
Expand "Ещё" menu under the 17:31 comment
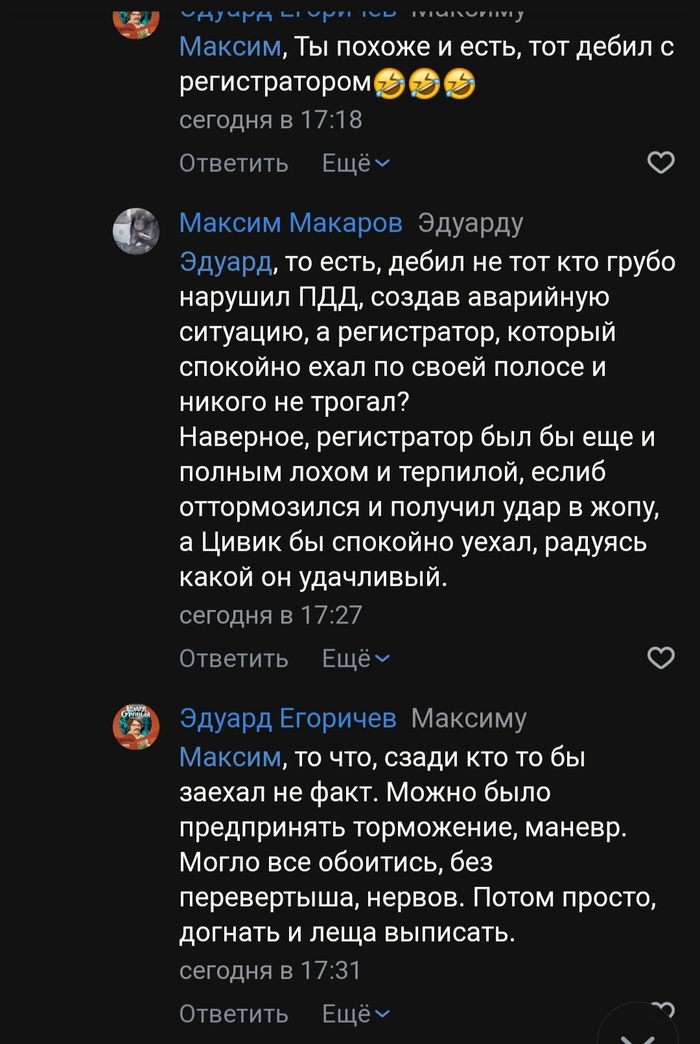(355, 1014)
